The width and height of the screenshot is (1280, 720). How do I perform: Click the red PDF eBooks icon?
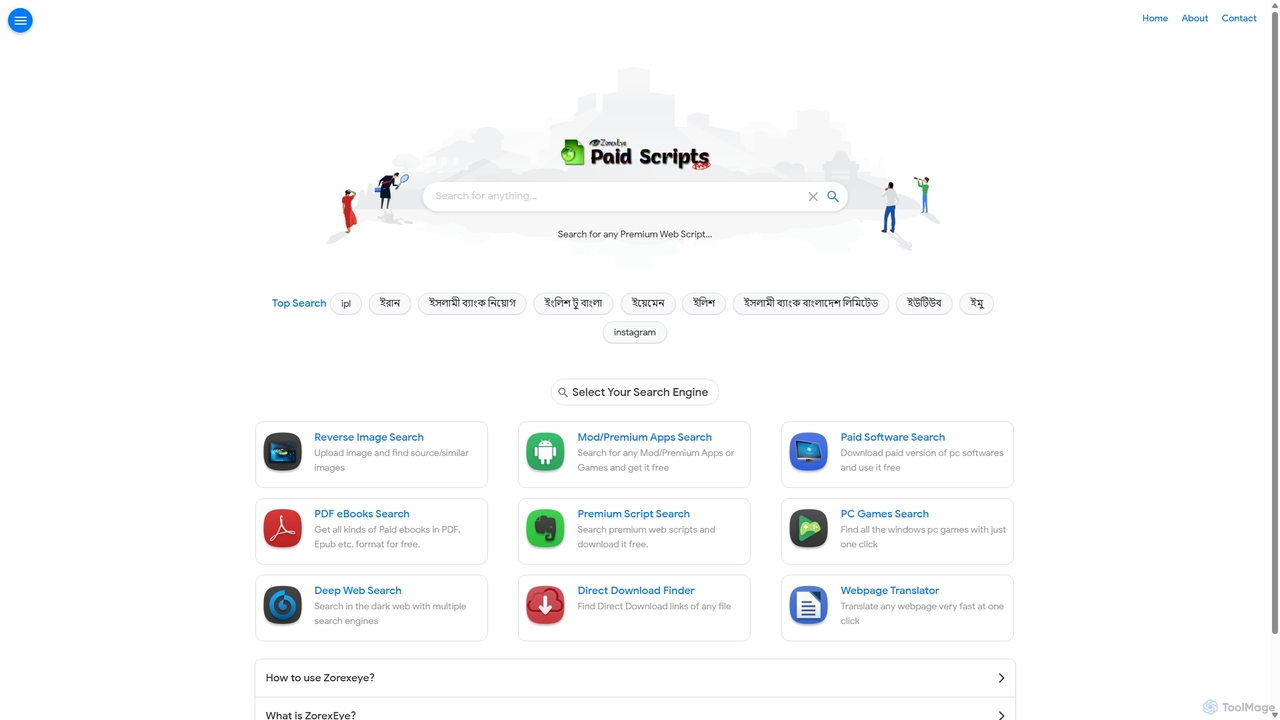coord(283,529)
